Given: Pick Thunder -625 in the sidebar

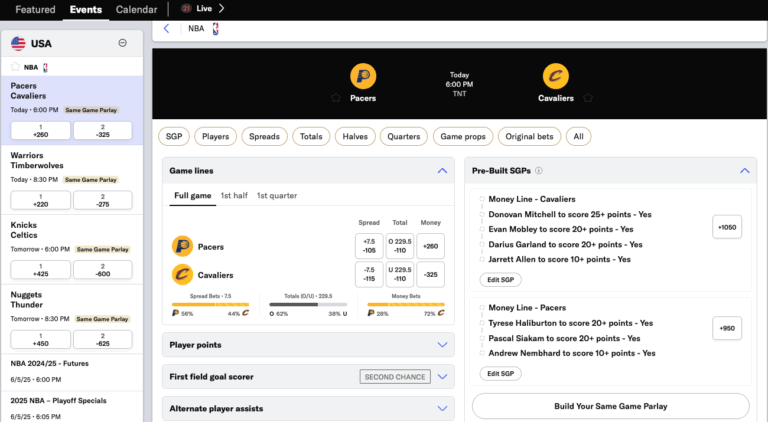Looking at the screenshot, I should click(x=102, y=339).
